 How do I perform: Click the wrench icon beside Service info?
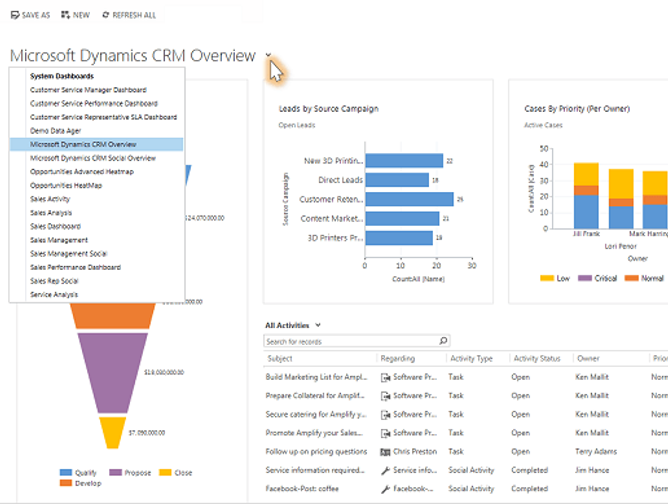[385, 469]
